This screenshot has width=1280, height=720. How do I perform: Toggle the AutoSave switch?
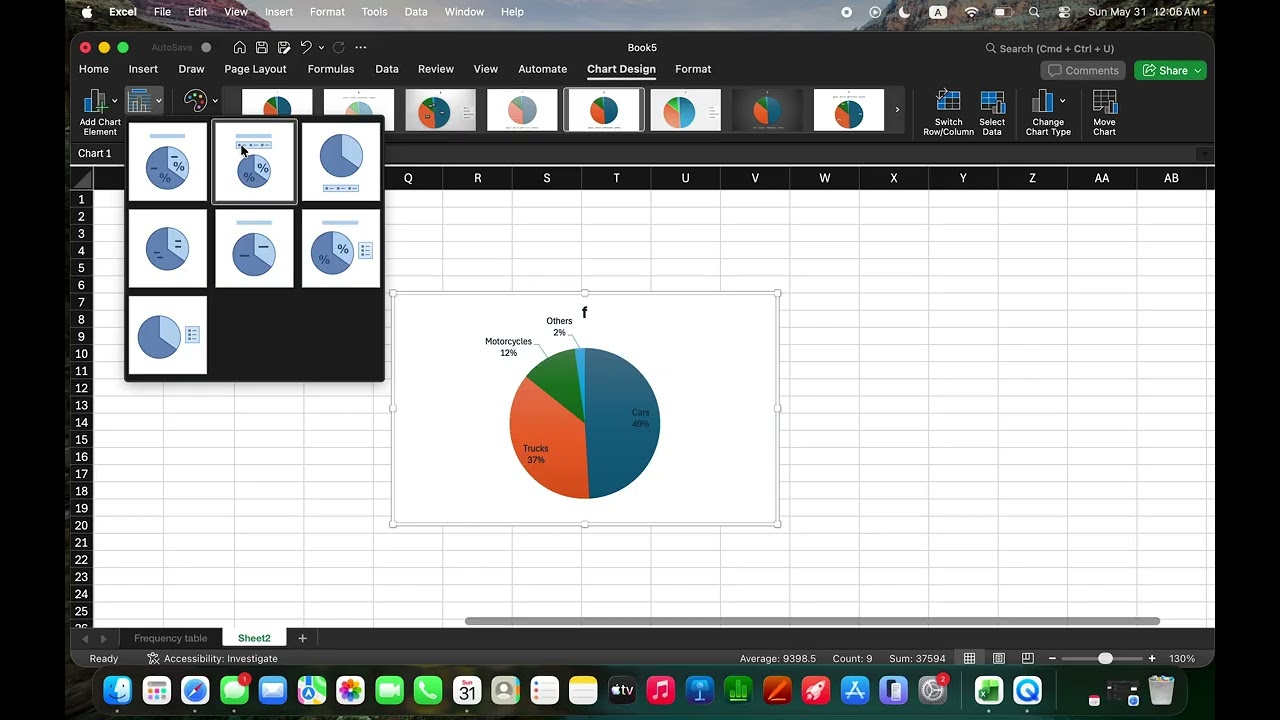tap(206, 47)
